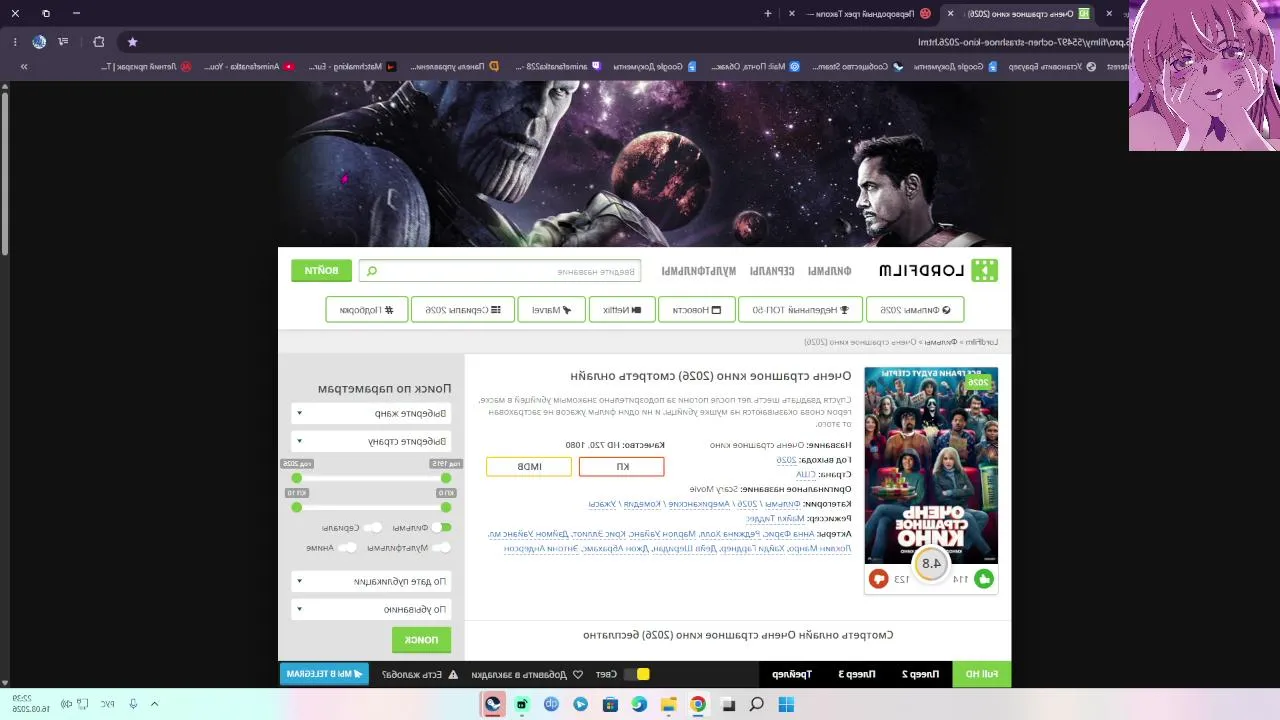Open Google Chrome from the taskbar

pyautogui.click(x=698, y=704)
